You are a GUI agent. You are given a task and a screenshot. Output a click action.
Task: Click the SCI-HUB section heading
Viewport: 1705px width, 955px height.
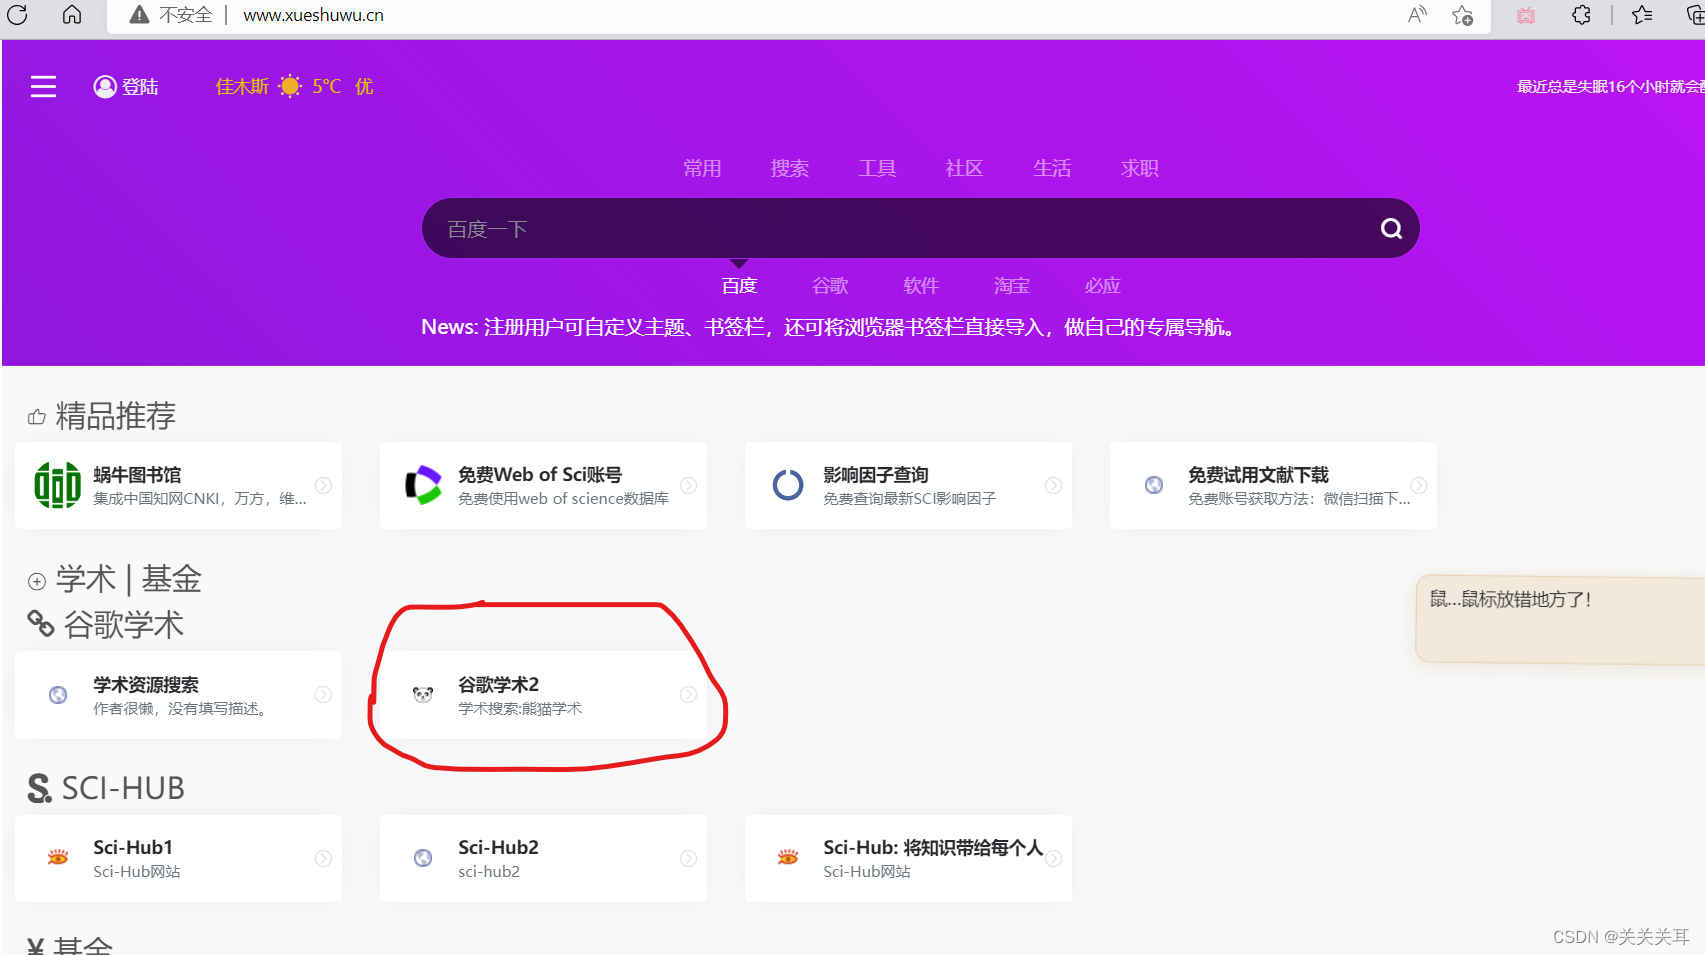123,788
